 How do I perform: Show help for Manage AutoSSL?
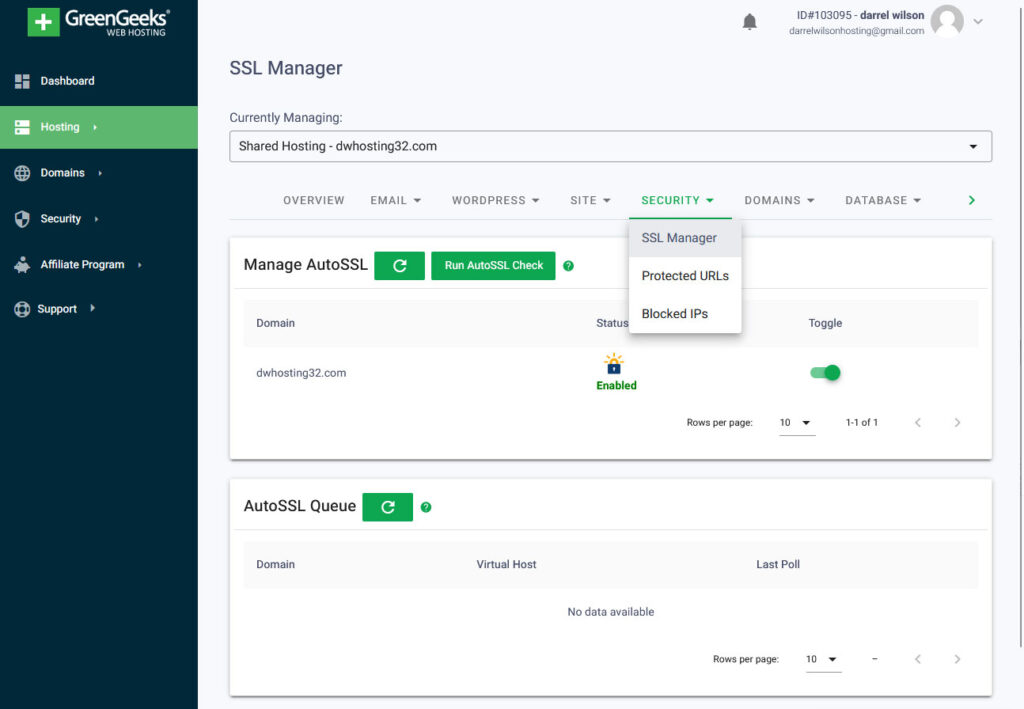568,266
